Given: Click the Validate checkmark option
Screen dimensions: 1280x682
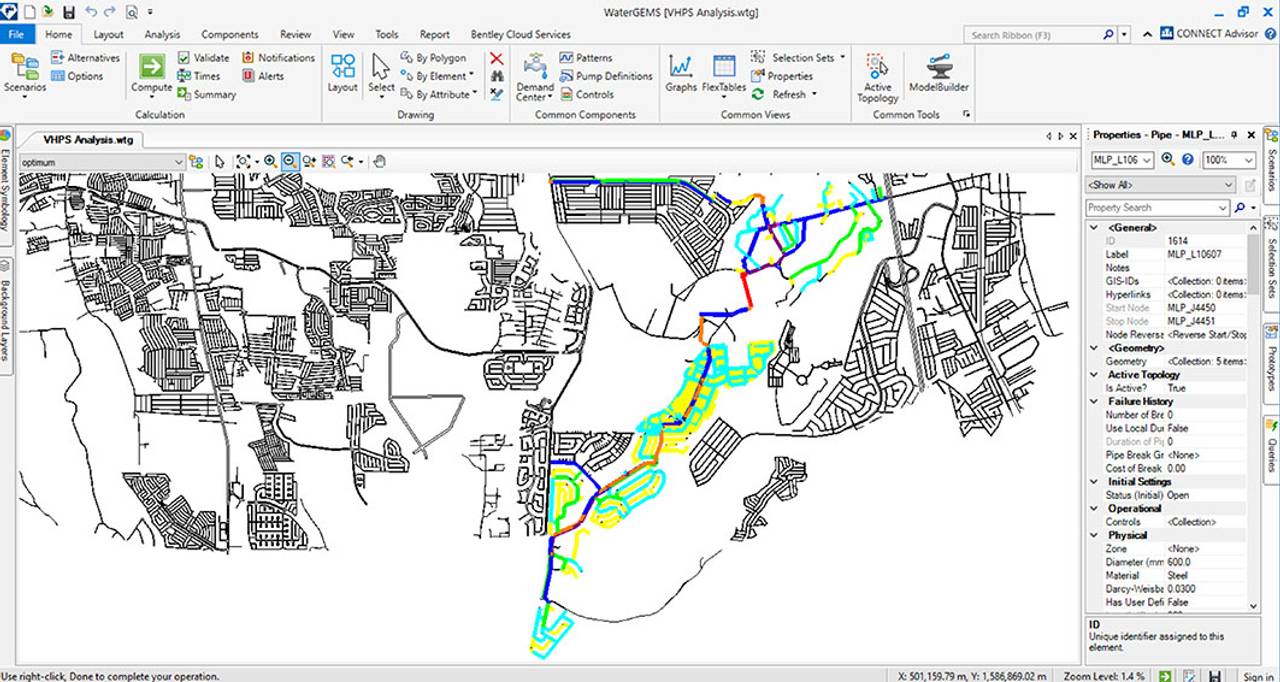Looking at the screenshot, I should 203,58.
